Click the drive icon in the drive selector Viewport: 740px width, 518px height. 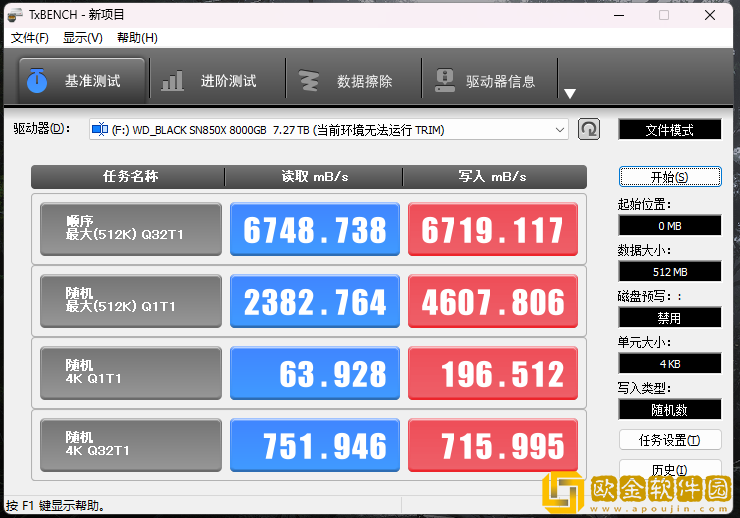tap(100, 129)
